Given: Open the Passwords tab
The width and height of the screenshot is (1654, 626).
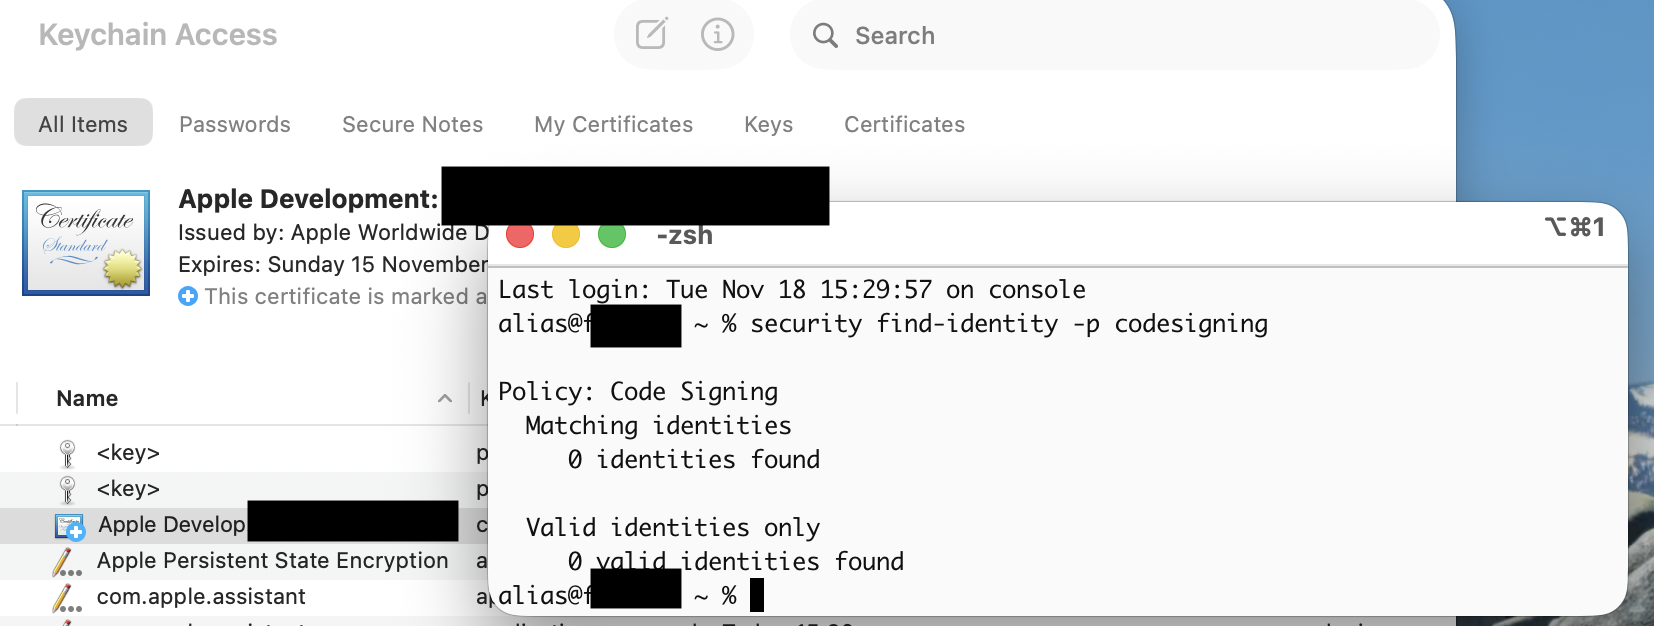Looking at the screenshot, I should (235, 124).
